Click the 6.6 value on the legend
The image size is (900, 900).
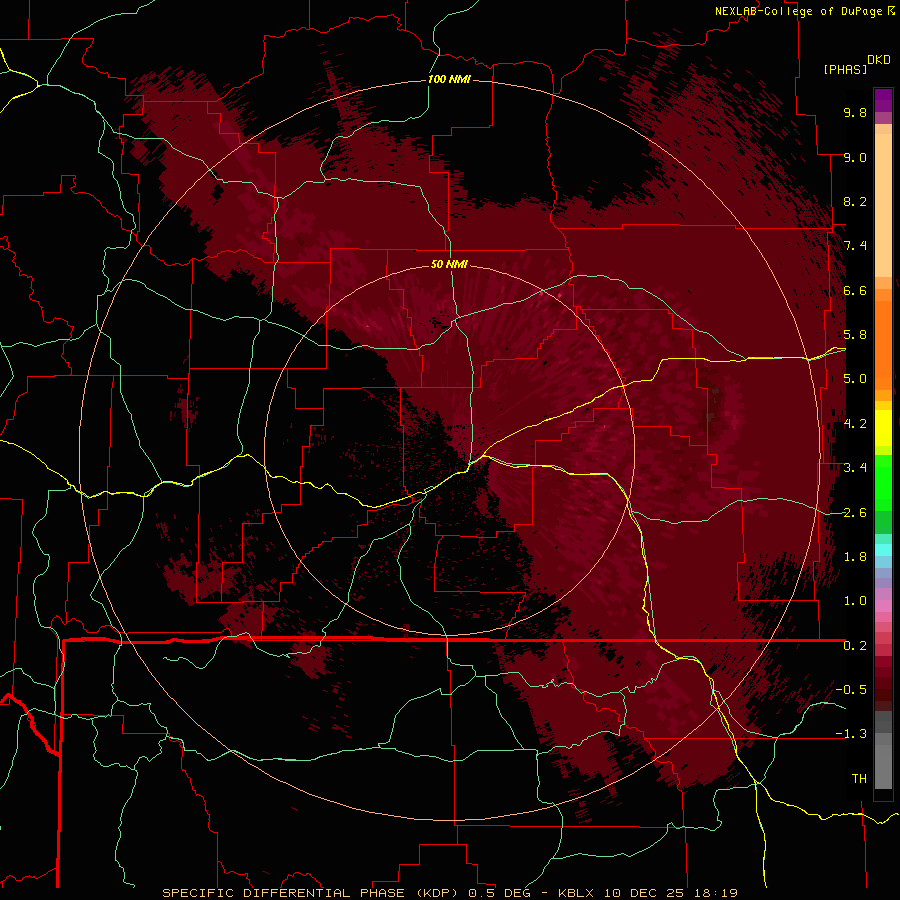click(855, 290)
